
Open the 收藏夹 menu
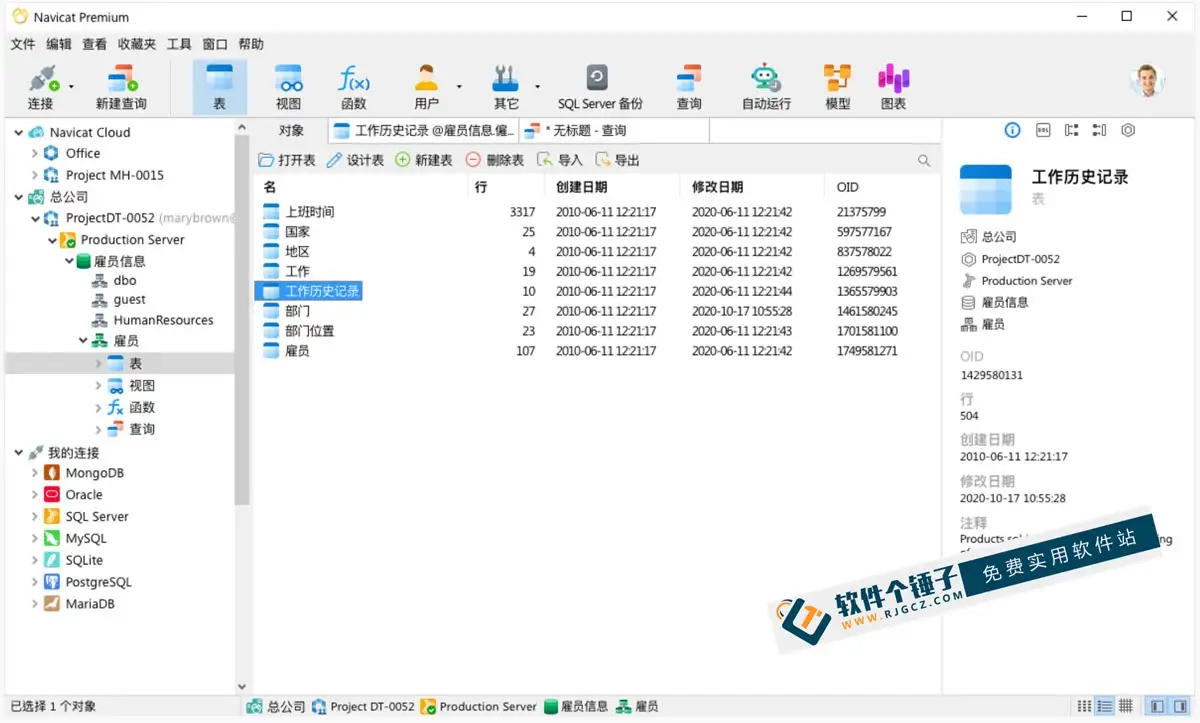click(137, 44)
